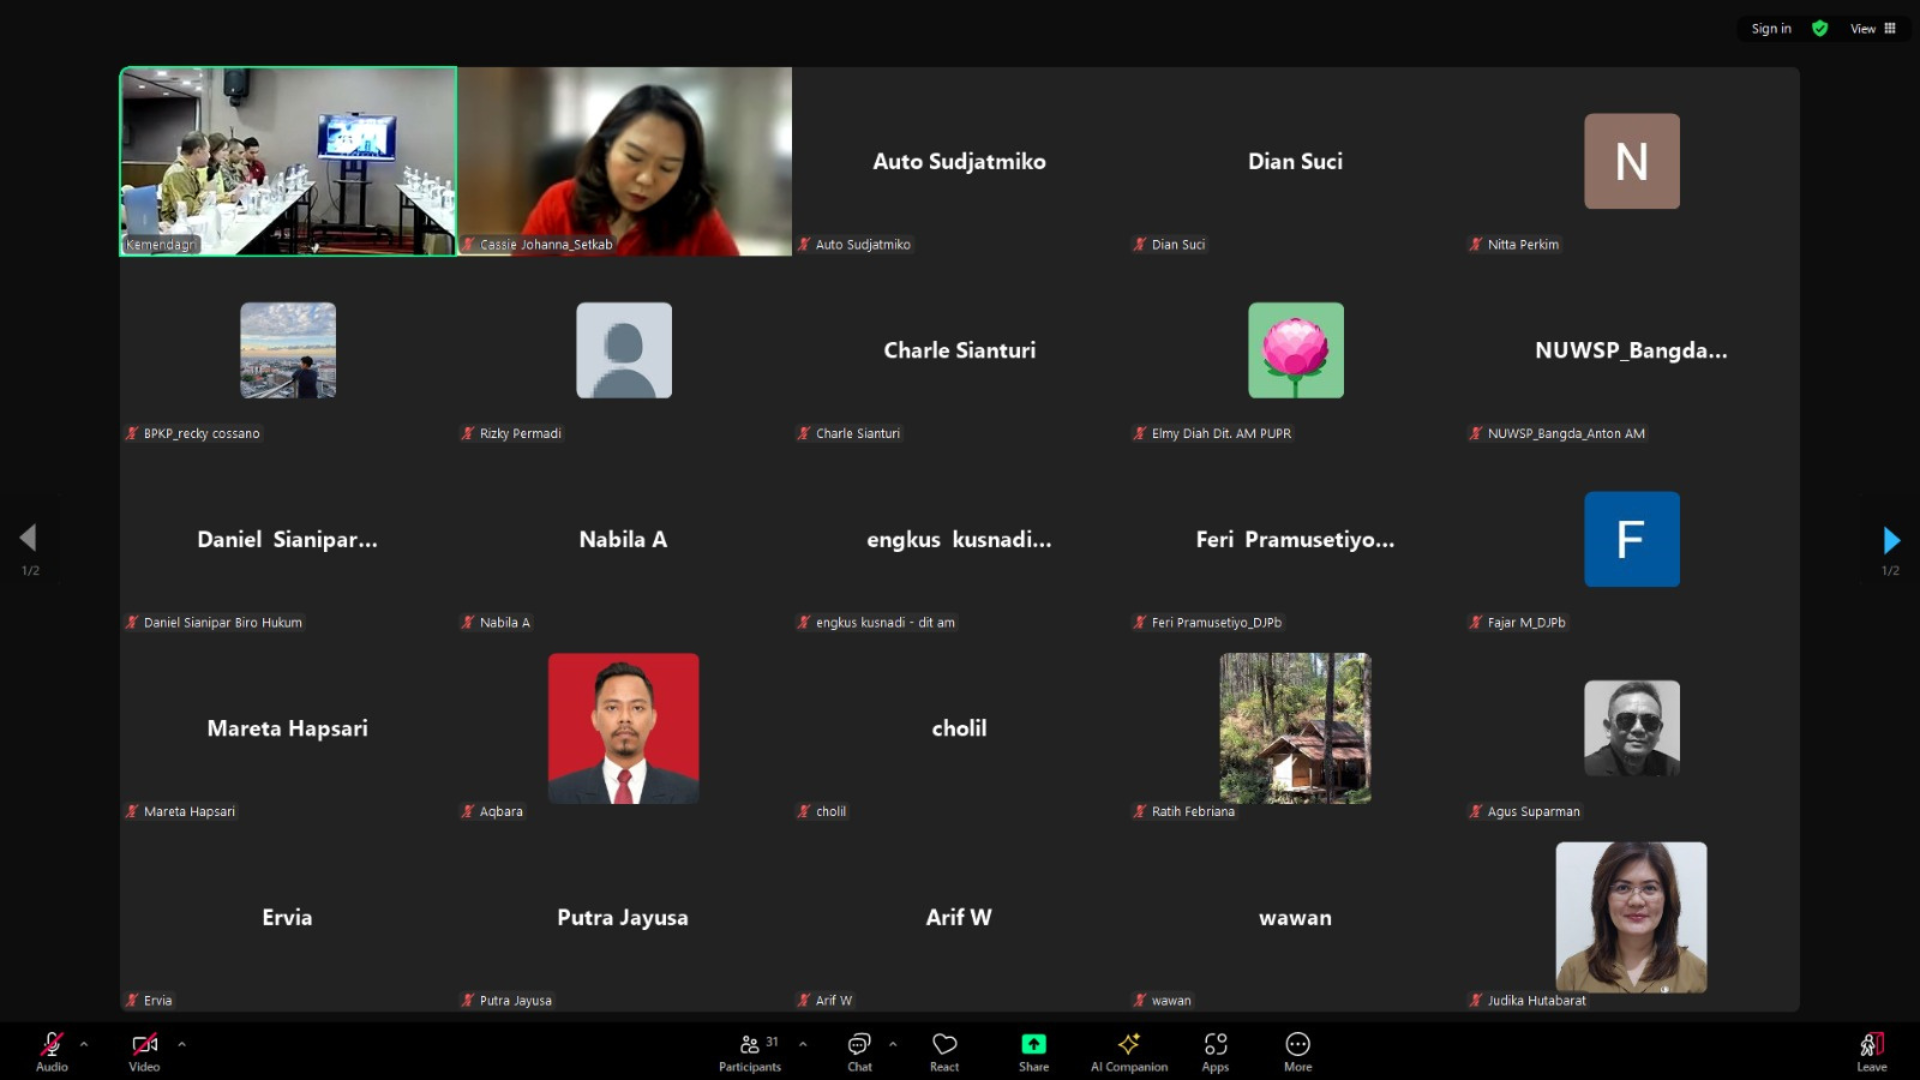
Task: Click the Feri Pramusetiyo participant tile
Action: point(1295,539)
